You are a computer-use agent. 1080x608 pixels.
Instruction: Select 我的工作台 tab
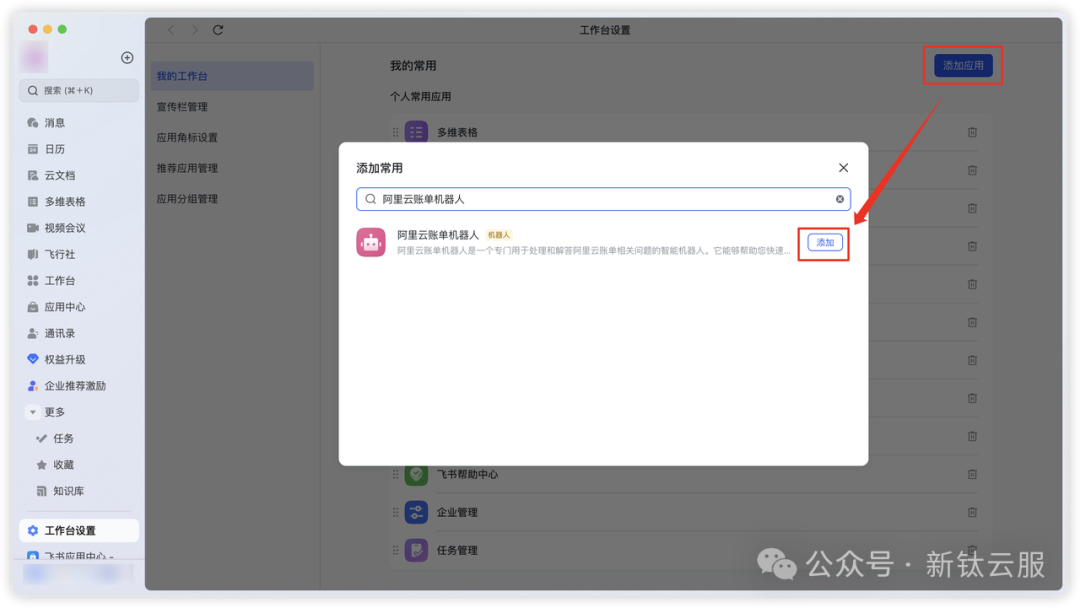[232, 76]
